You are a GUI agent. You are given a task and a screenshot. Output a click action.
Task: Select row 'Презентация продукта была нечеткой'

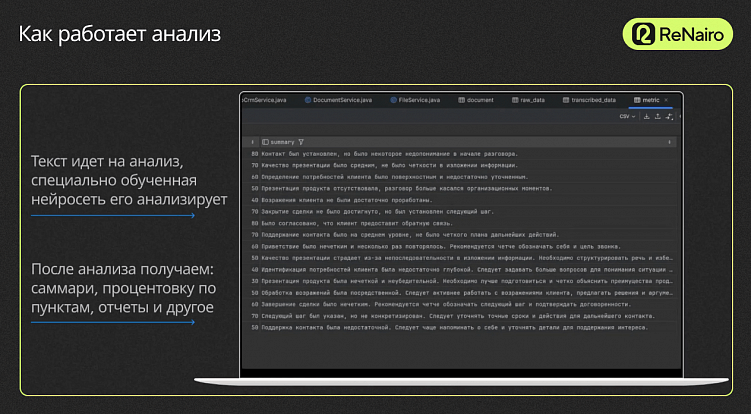pos(459,281)
